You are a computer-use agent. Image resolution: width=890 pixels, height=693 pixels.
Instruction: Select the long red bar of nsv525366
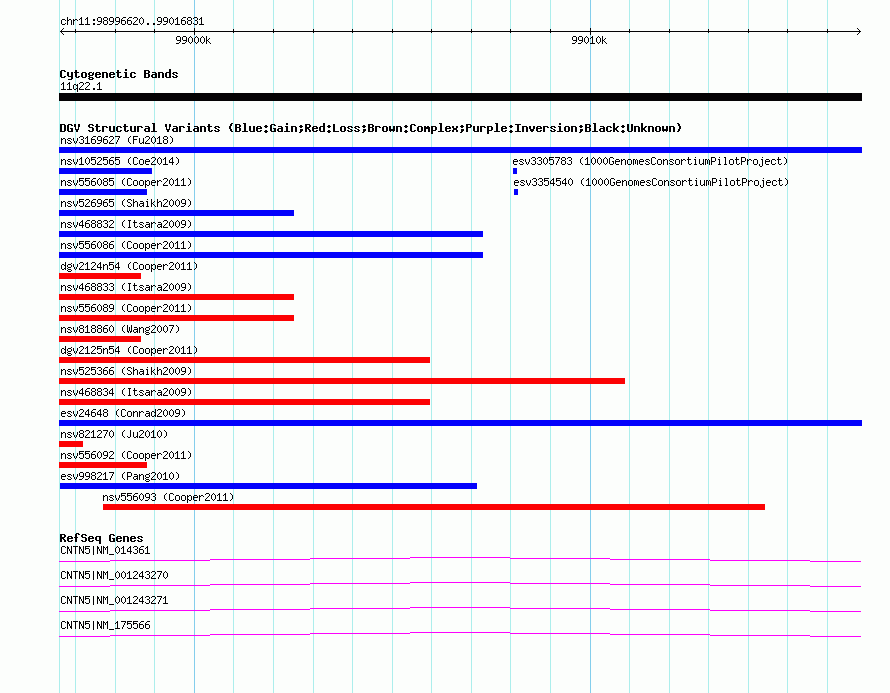342,381
